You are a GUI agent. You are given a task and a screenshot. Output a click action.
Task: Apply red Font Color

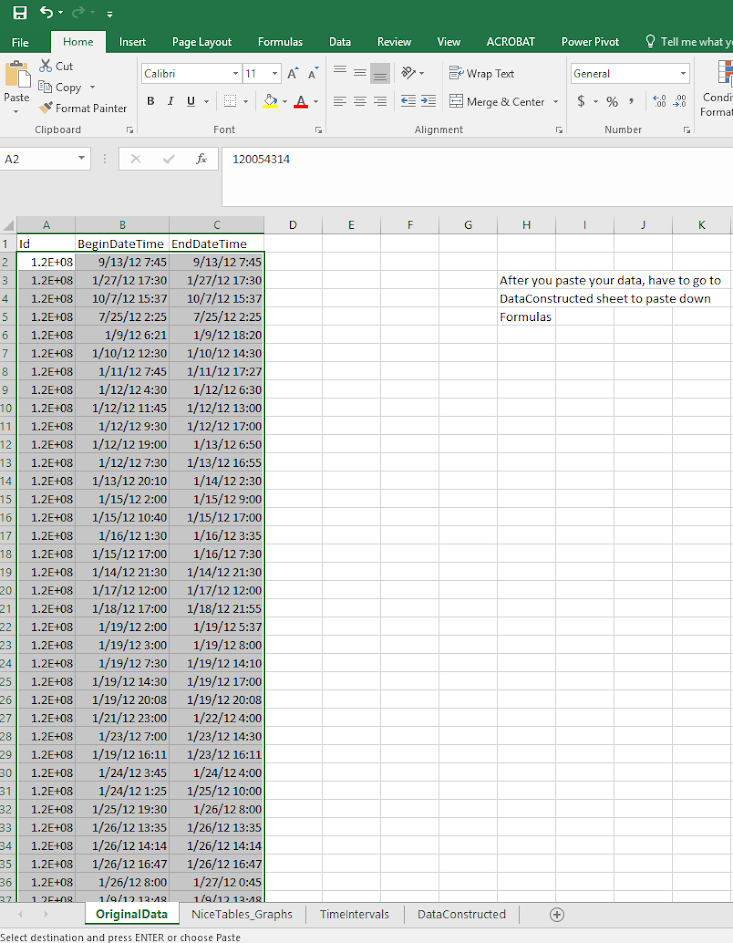tap(301, 102)
